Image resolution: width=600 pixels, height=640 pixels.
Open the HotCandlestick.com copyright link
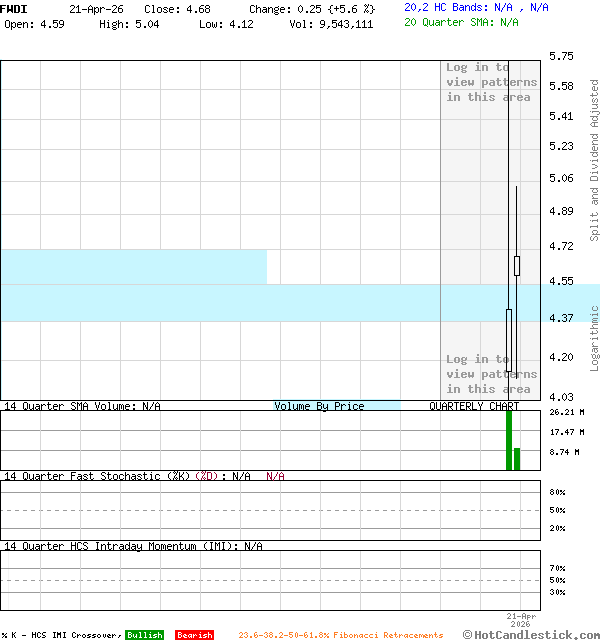tap(531, 634)
